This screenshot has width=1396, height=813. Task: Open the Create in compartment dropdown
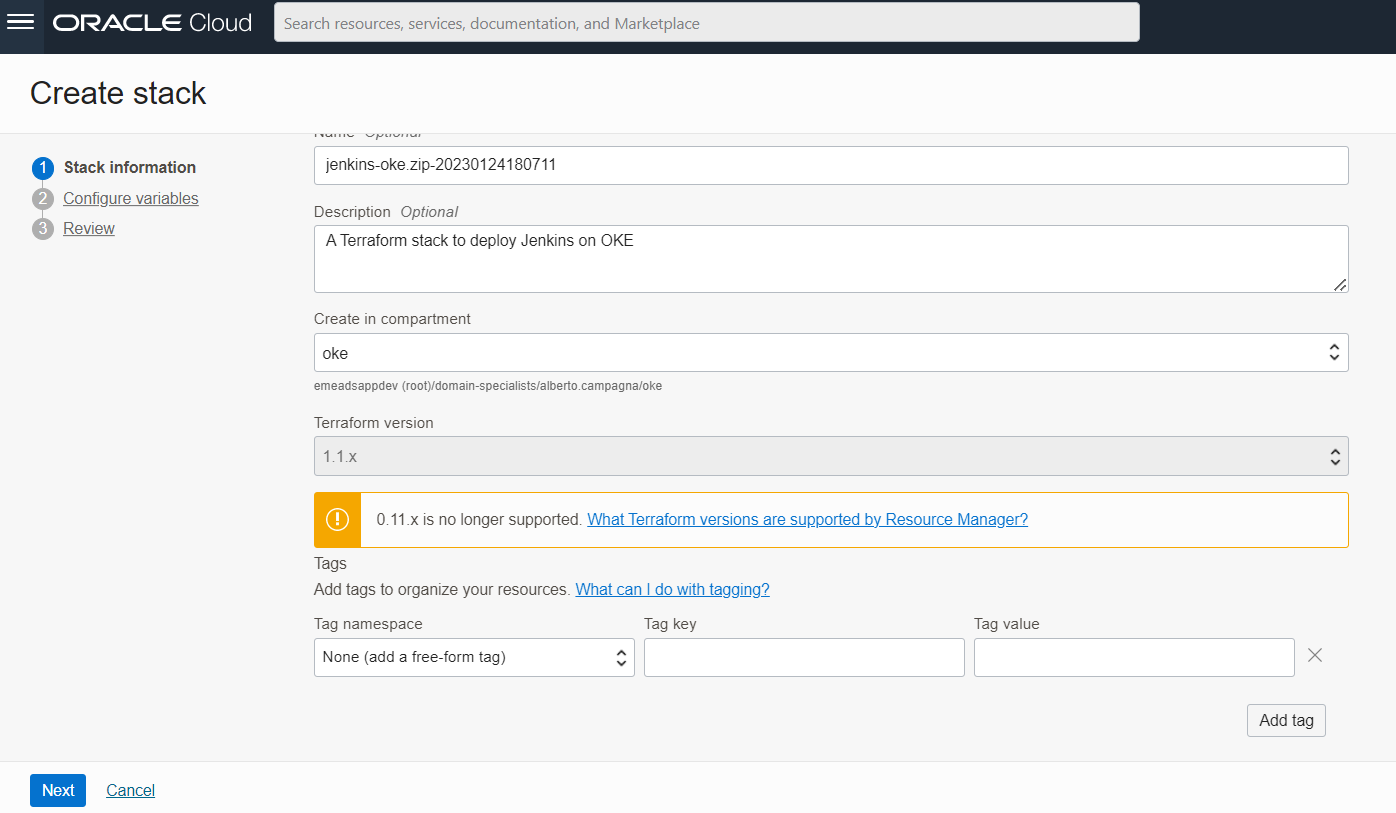pos(831,353)
